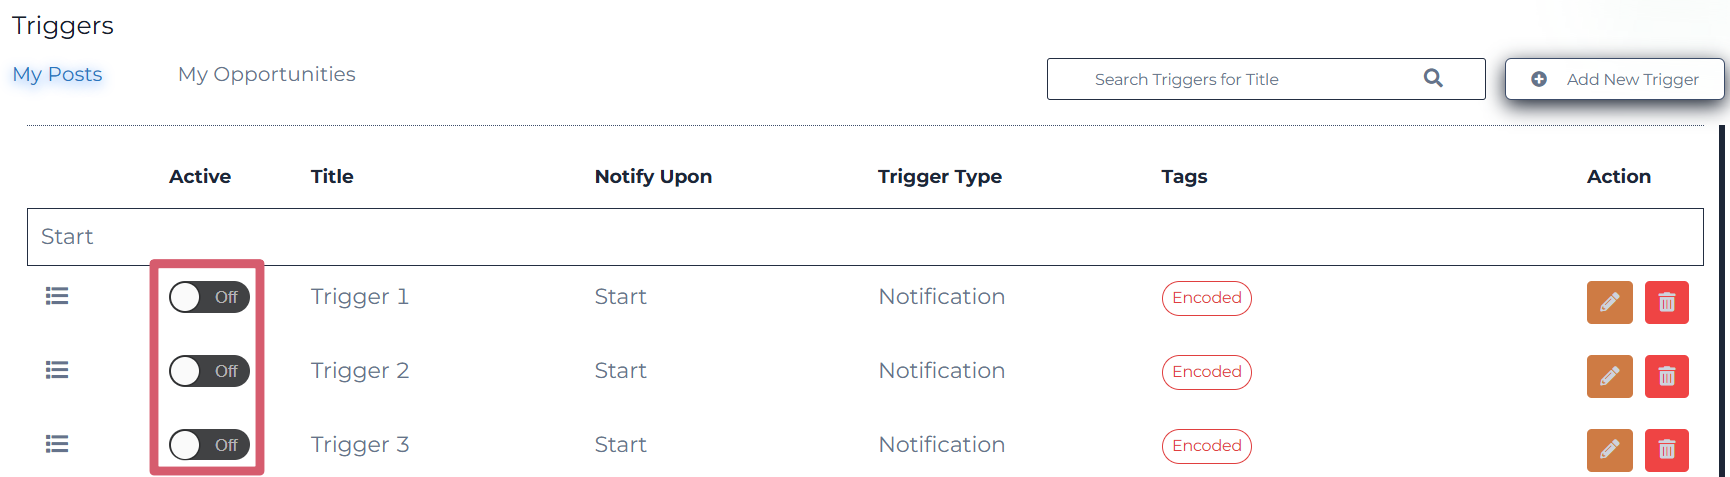Delete Trigger 3 with the trash icon

(x=1666, y=450)
